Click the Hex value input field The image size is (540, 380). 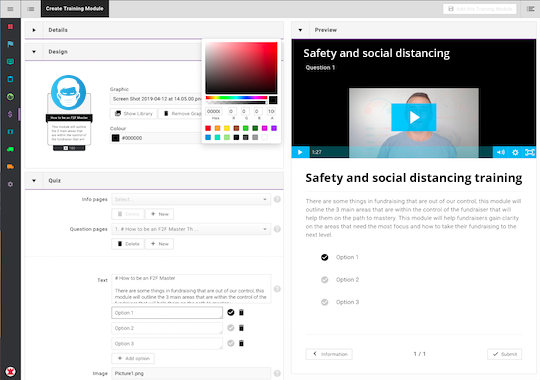click(214, 112)
